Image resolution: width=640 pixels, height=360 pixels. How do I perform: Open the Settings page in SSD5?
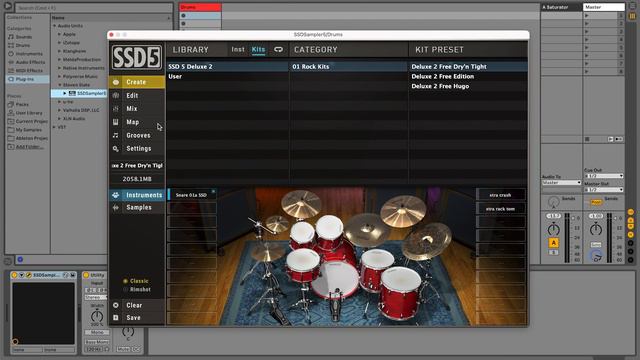point(137,149)
